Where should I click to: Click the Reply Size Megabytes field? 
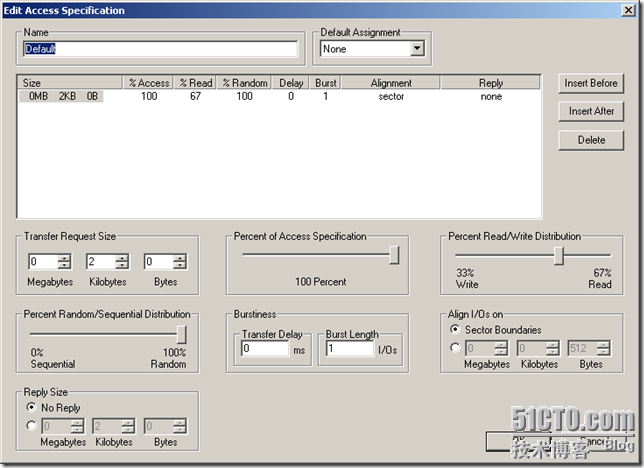click(56, 426)
